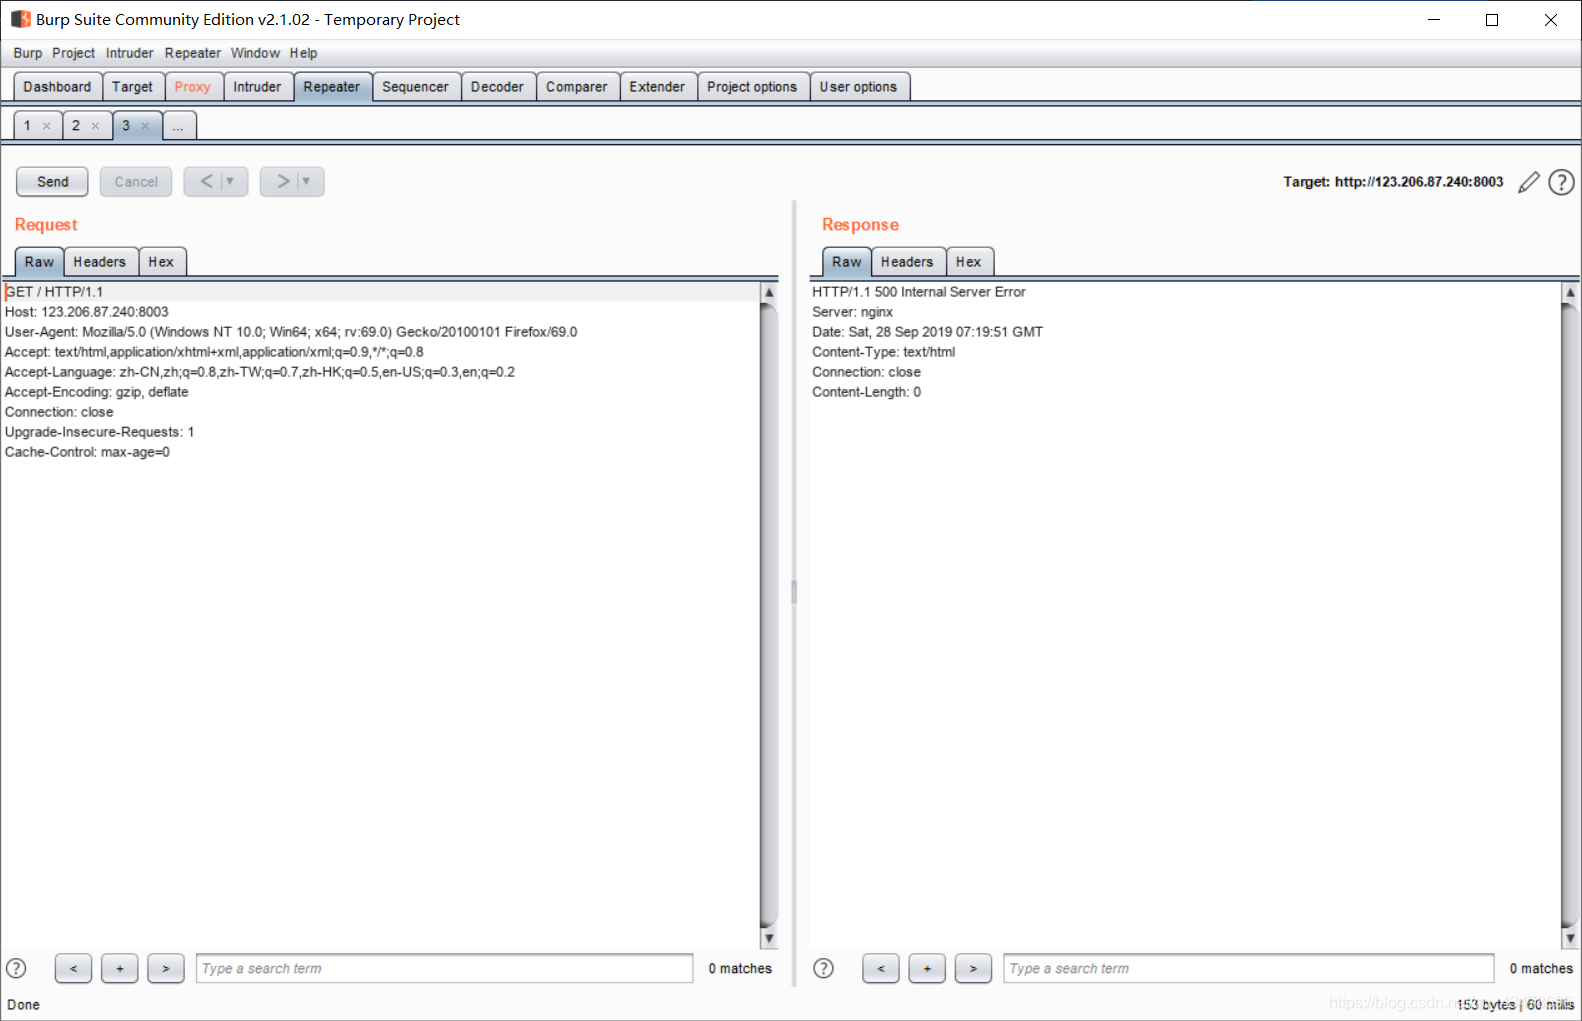Go back in request history
This screenshot has height=1021, width=1582.
206,181
